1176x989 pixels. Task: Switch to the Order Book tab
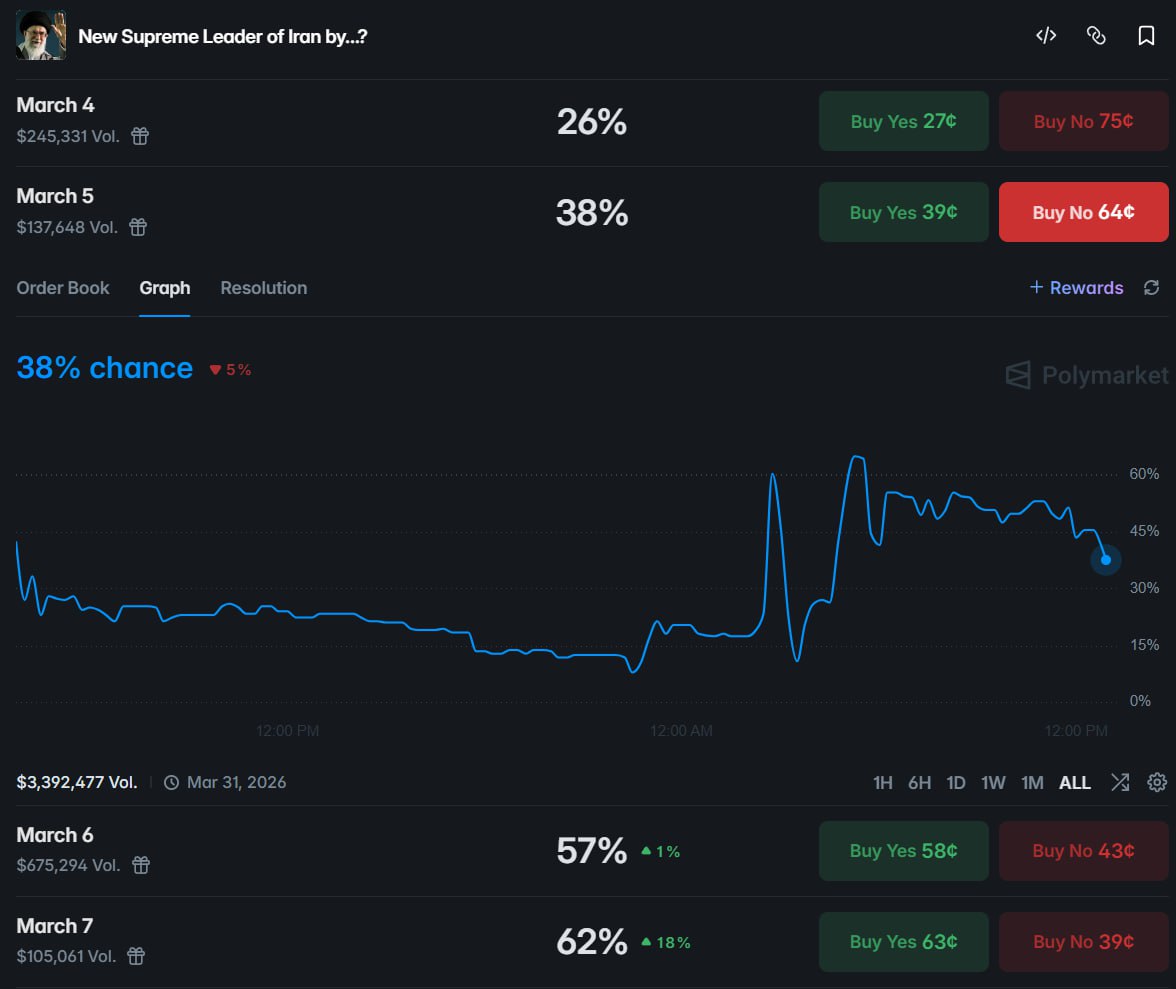pyautogui.click(x=63, y=288)
